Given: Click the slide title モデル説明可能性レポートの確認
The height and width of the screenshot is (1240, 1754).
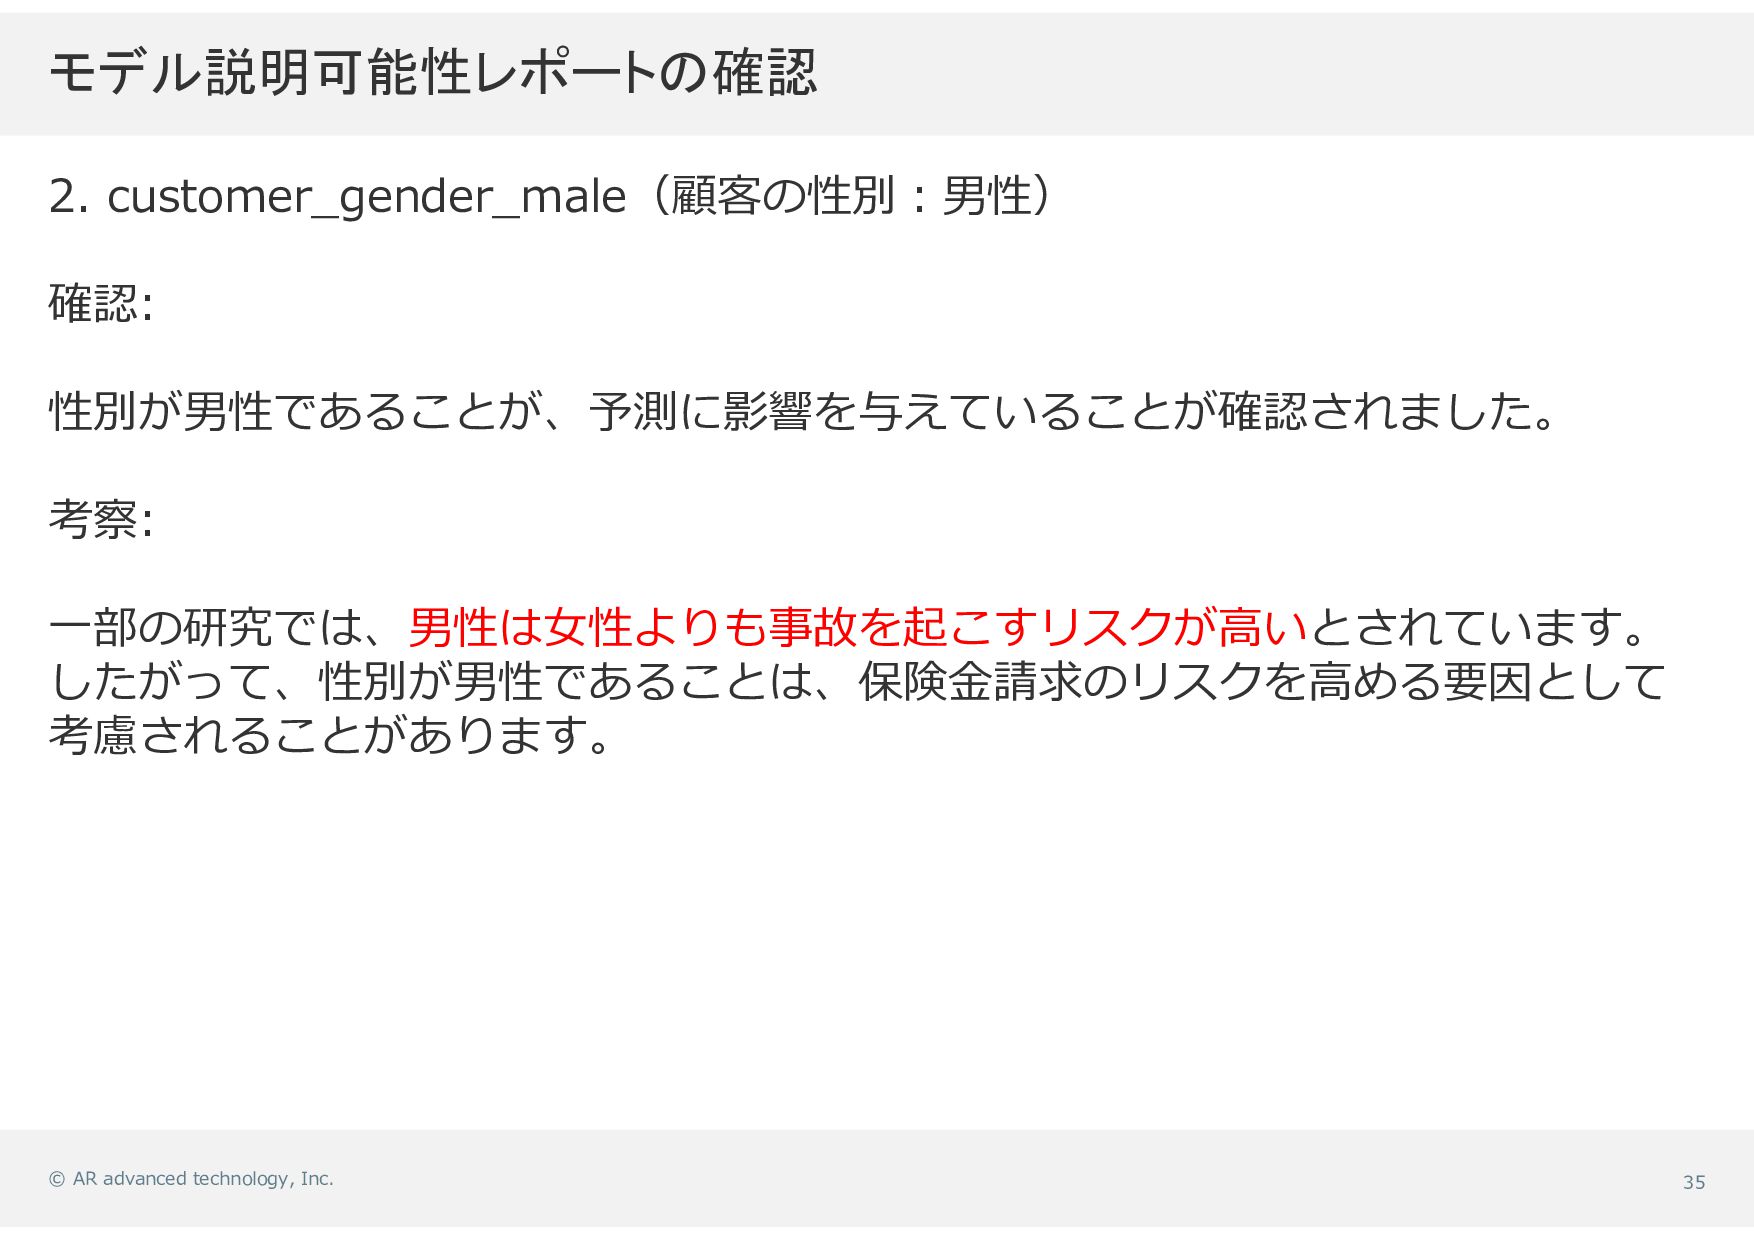Looking at the screenshot, I should [432, 73].
